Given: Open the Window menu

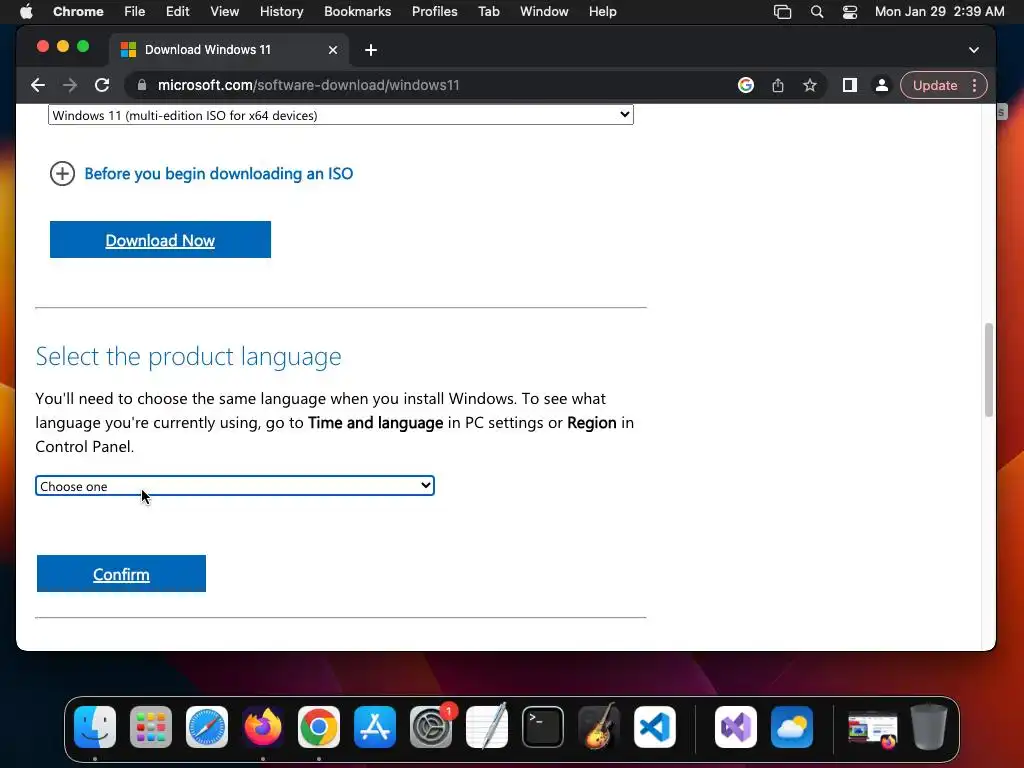Looking at the screenshot, I should 544,12.
